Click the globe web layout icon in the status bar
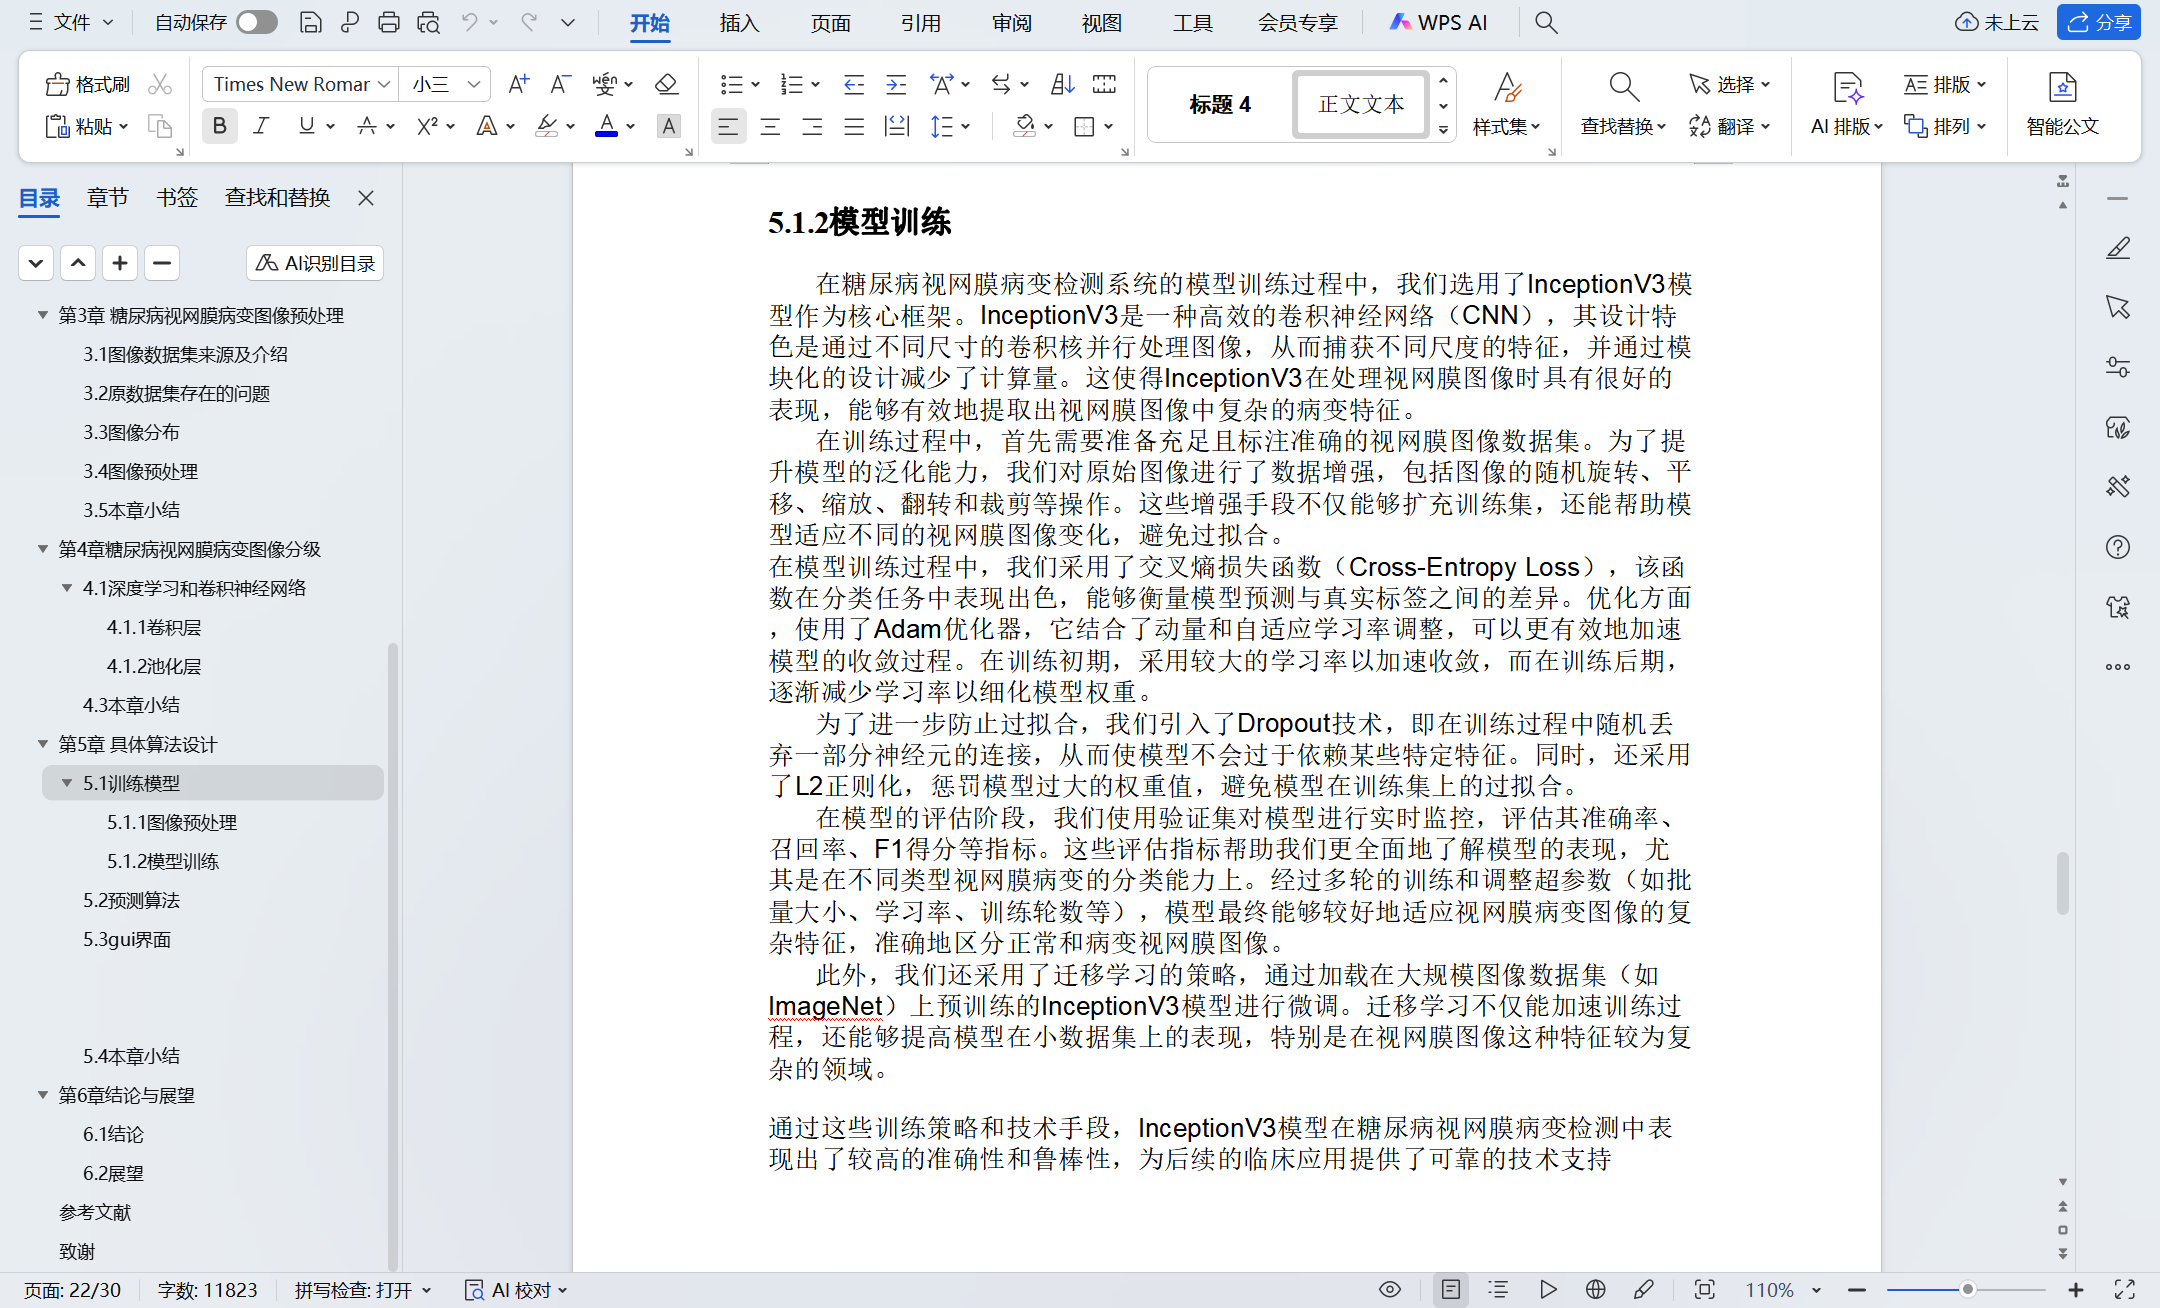 click(1596, 1290)
